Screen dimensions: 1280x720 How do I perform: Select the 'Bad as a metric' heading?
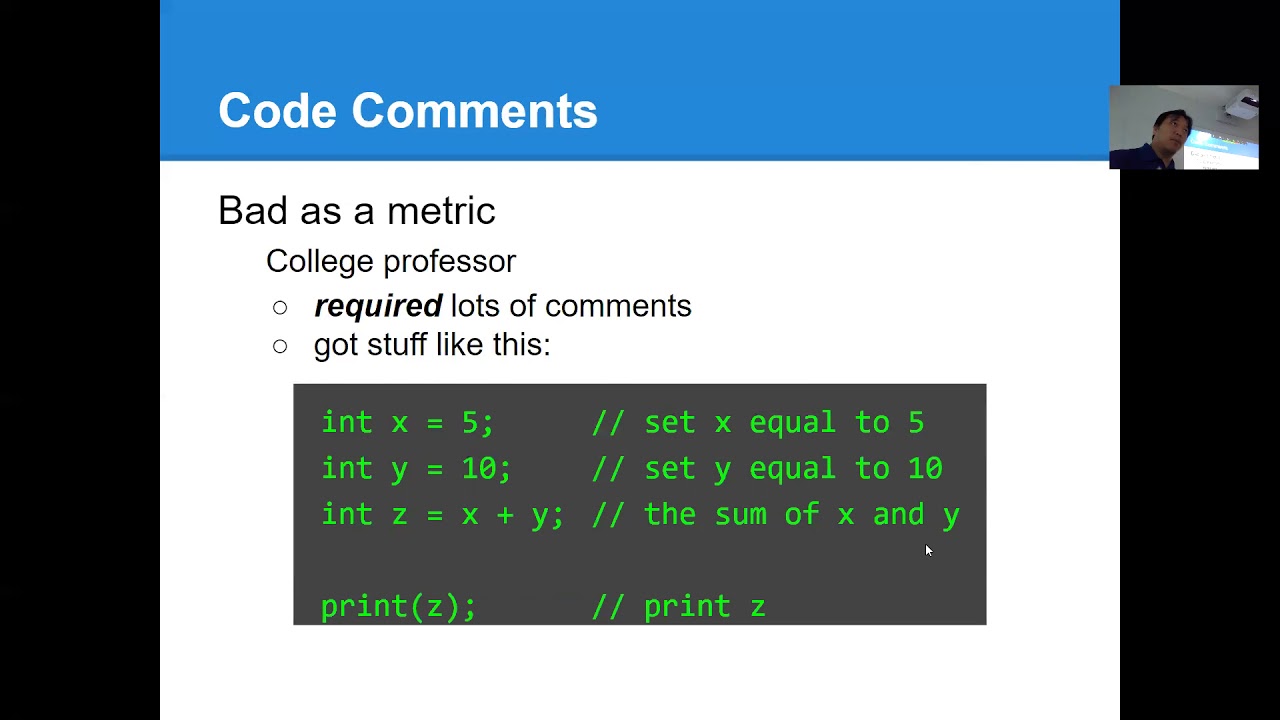[357, 211]
